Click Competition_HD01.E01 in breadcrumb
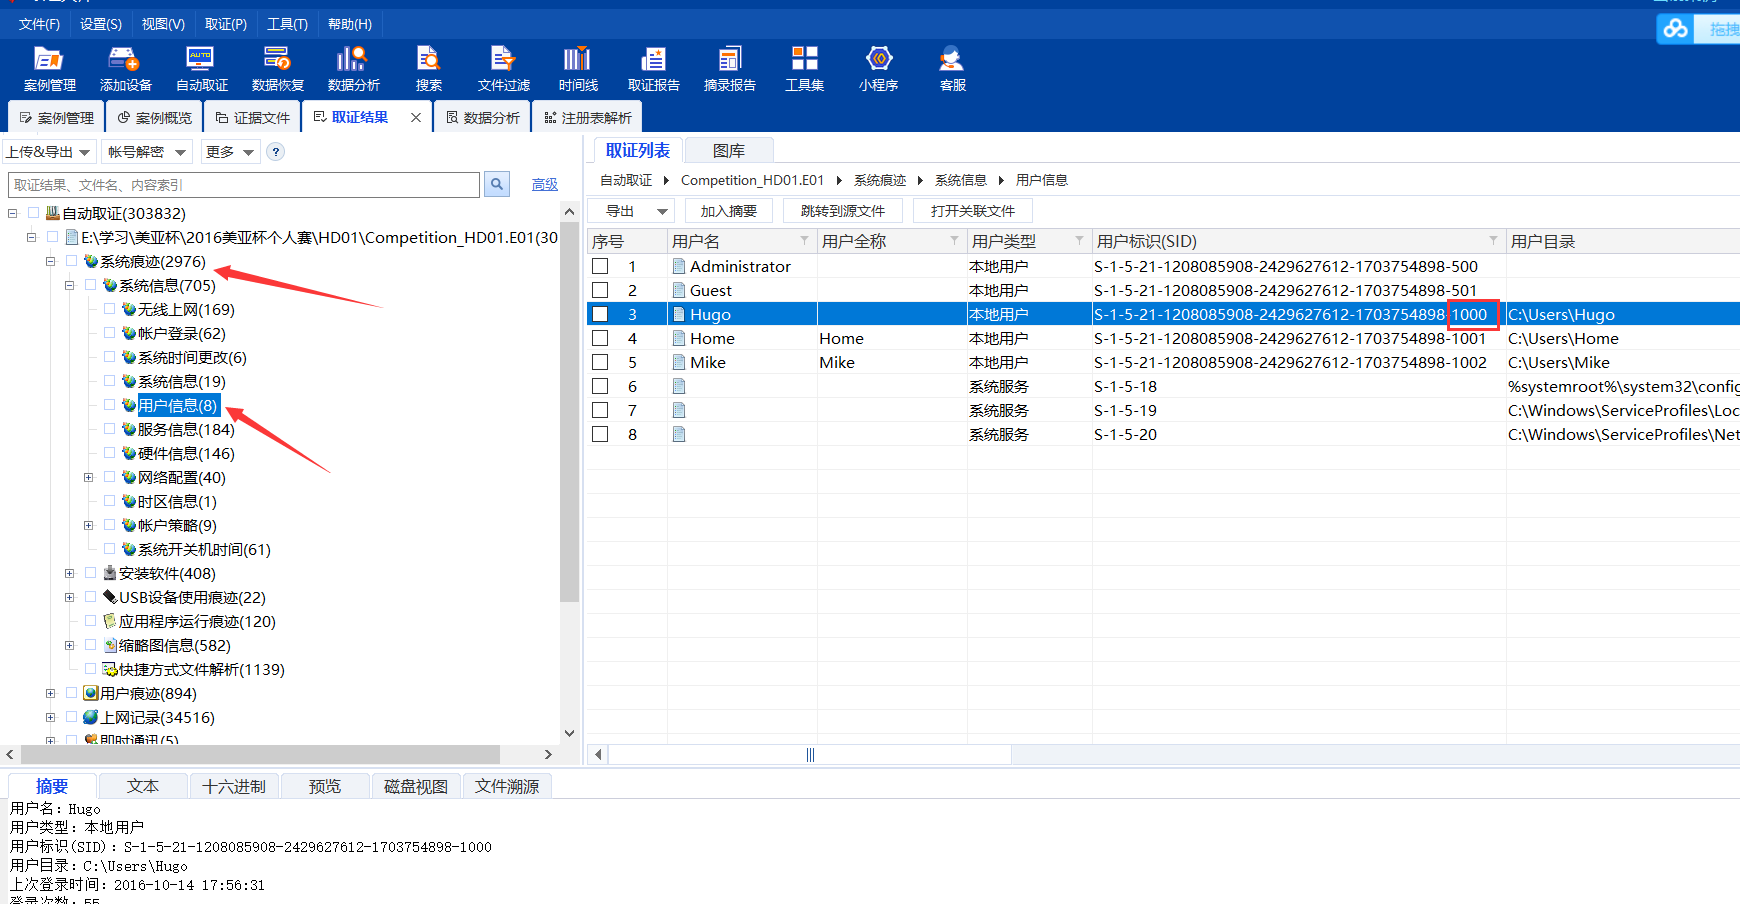1740x904 pixels. 752,180
